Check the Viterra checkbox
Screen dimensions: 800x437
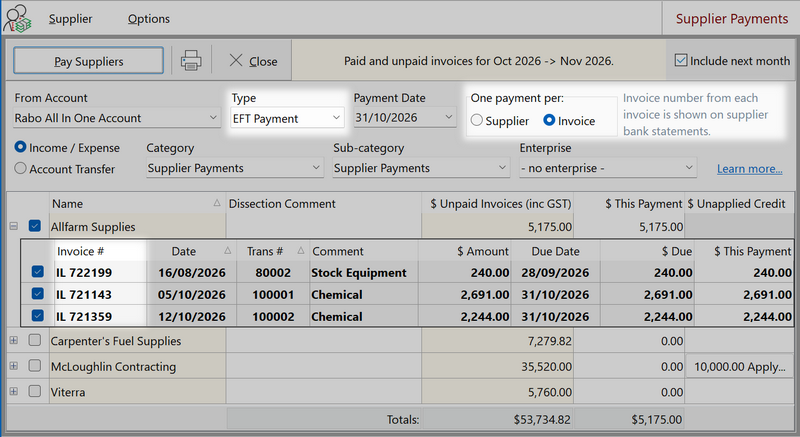[35, 391]
